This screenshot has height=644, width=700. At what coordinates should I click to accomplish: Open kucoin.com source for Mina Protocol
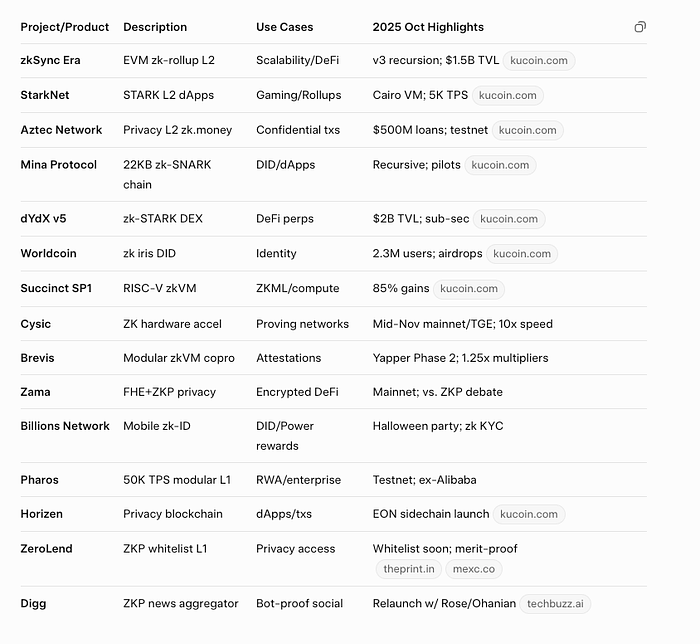point(500,165)
